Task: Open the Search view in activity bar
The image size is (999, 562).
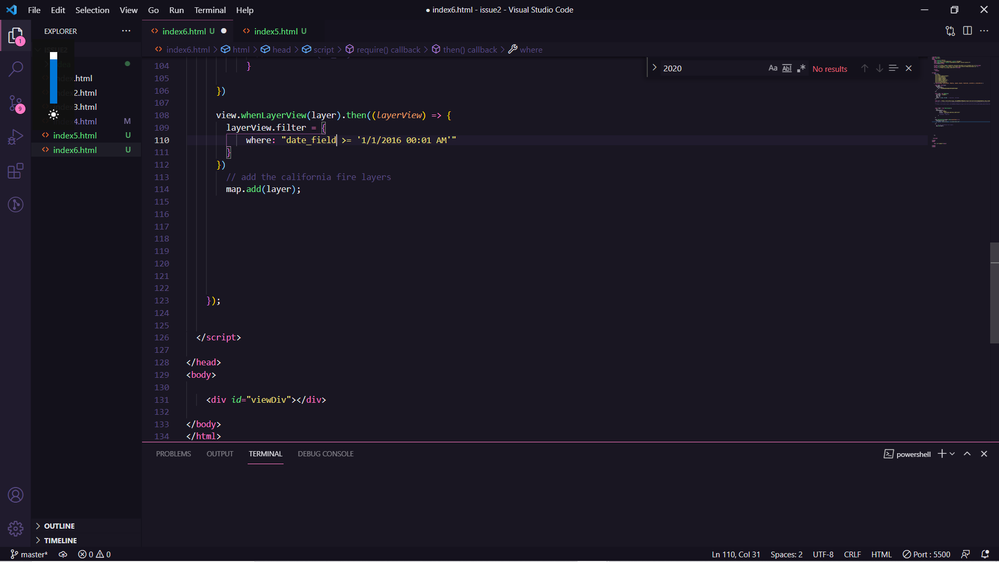Action: 15,68
